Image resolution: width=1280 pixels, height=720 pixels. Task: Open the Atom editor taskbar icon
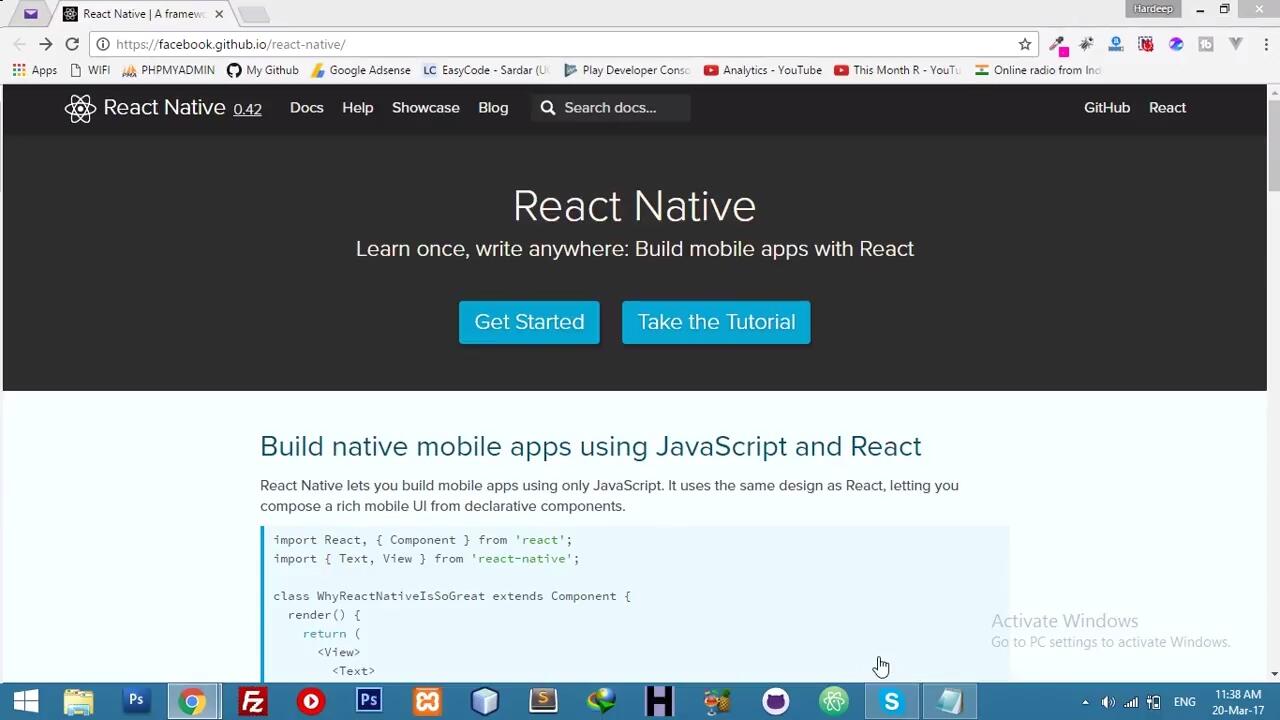833,701
